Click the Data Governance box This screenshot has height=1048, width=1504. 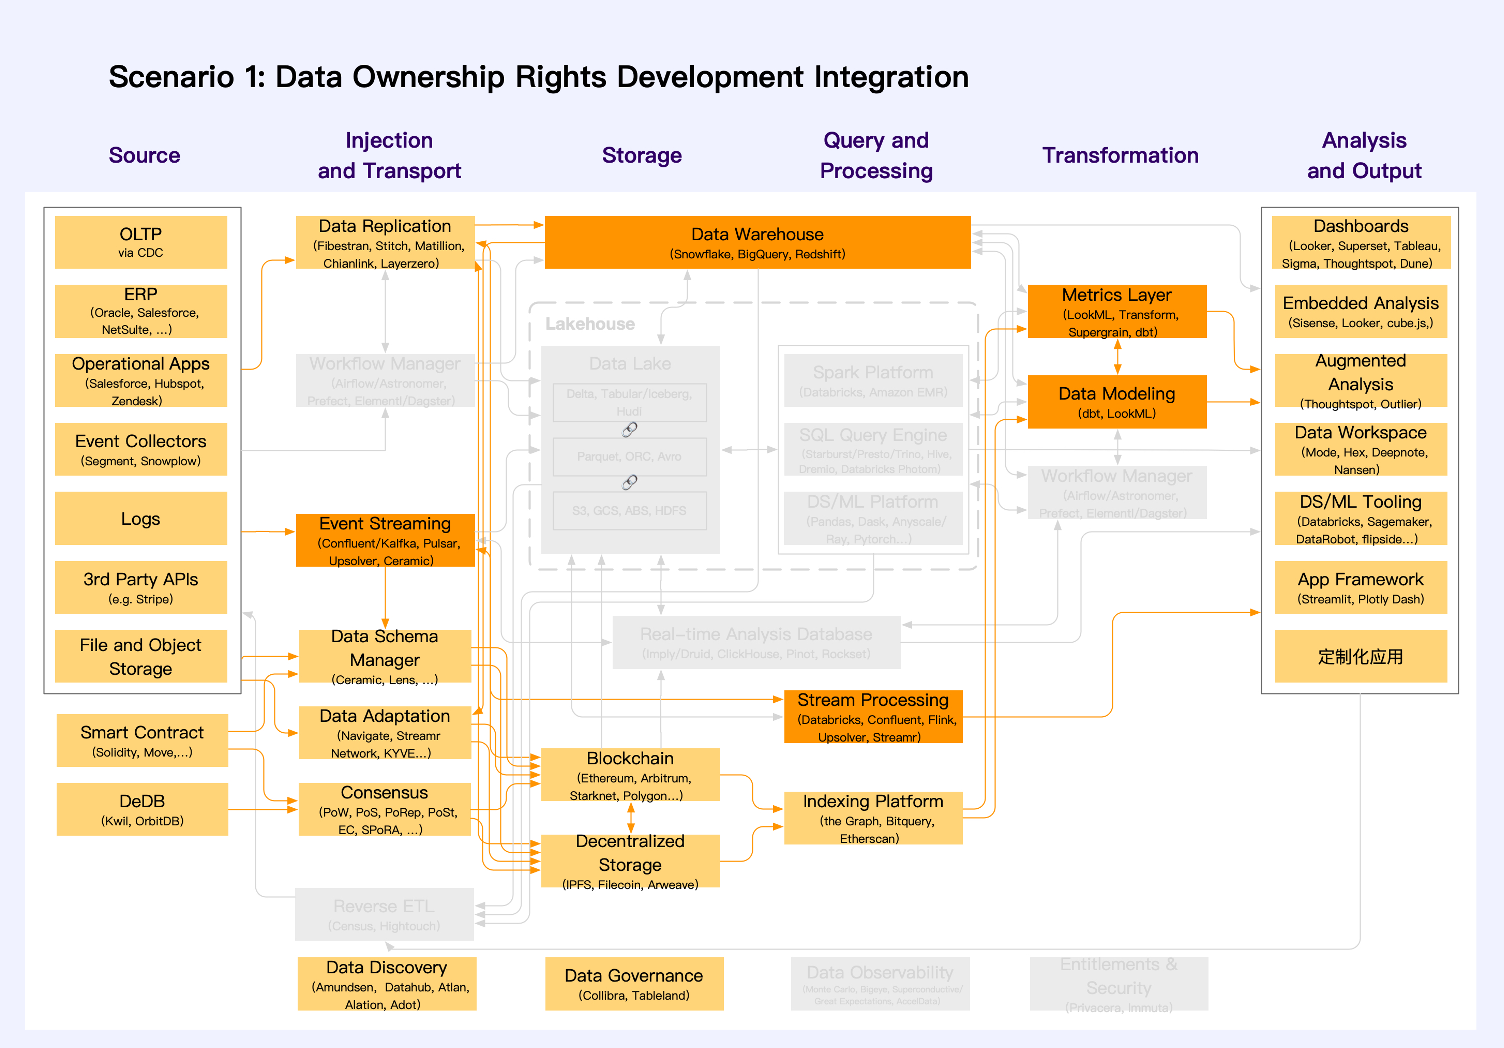(x=634, y=984)
